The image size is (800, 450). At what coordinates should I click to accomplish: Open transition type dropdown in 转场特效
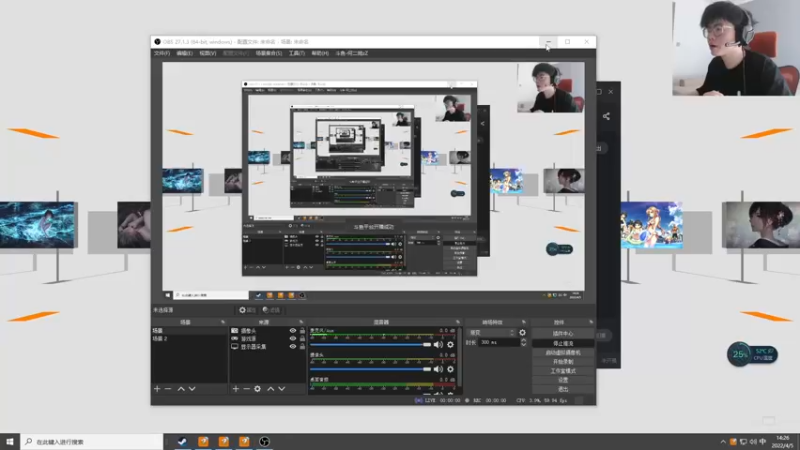(x=492, y=333)
